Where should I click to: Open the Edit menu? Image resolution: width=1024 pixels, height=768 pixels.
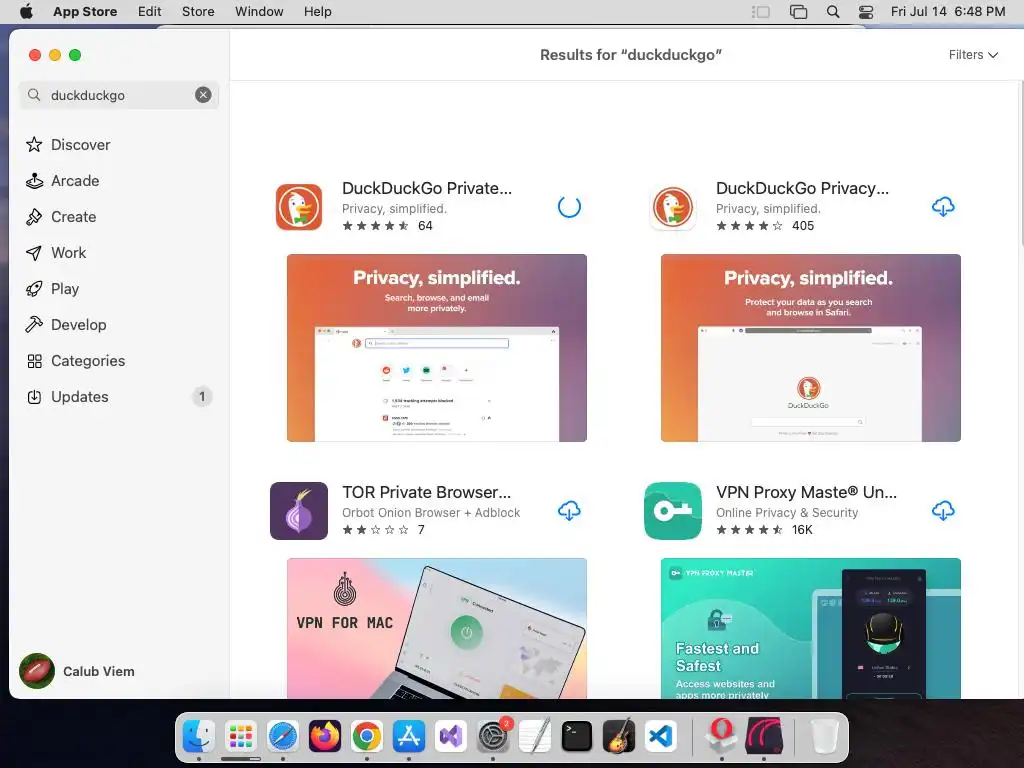(150, 12)
